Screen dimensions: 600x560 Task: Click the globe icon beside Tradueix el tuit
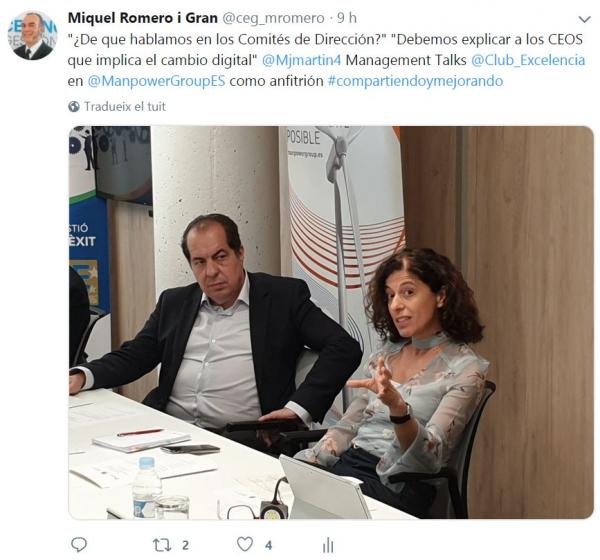click(74, 106)
